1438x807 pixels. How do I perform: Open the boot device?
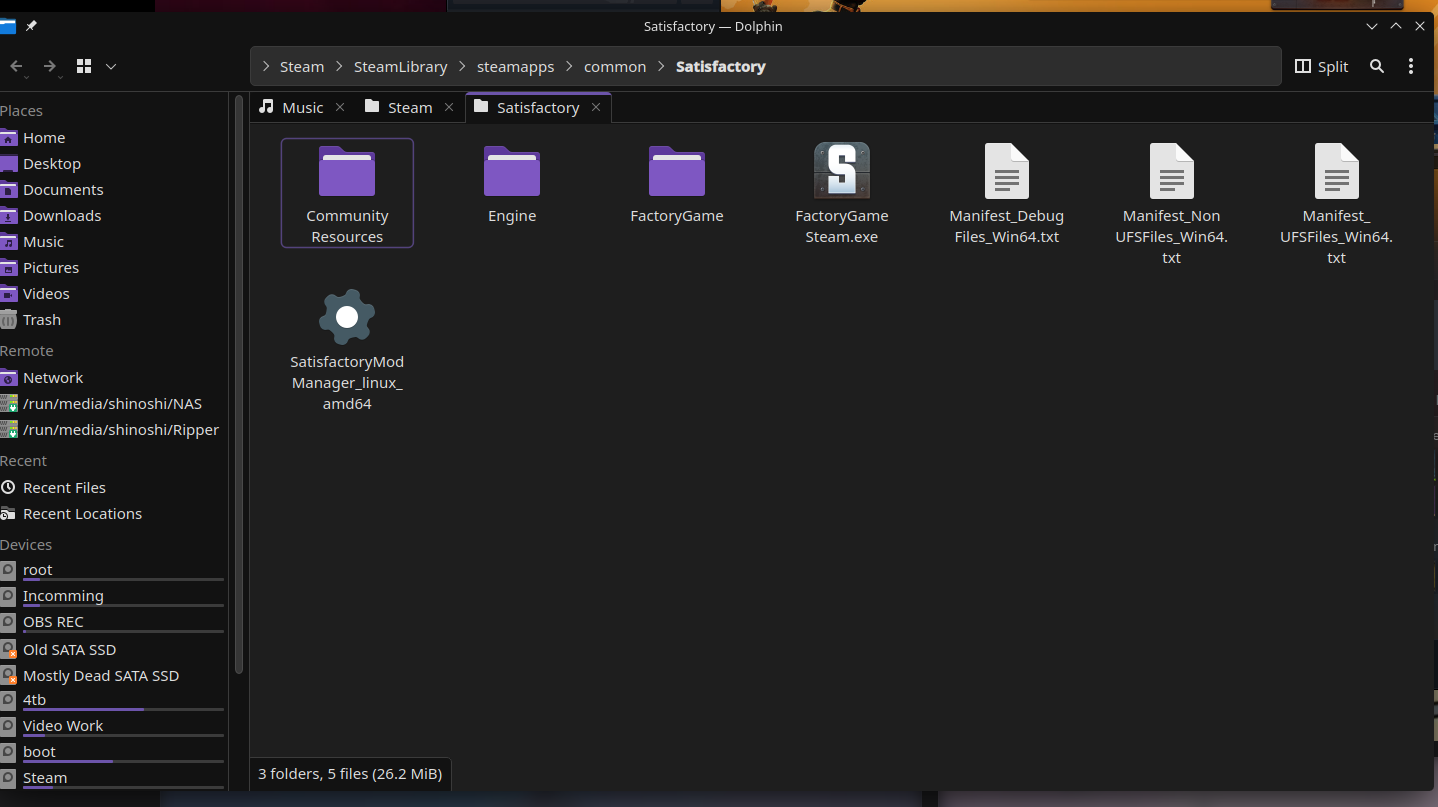tap(112, 752)
